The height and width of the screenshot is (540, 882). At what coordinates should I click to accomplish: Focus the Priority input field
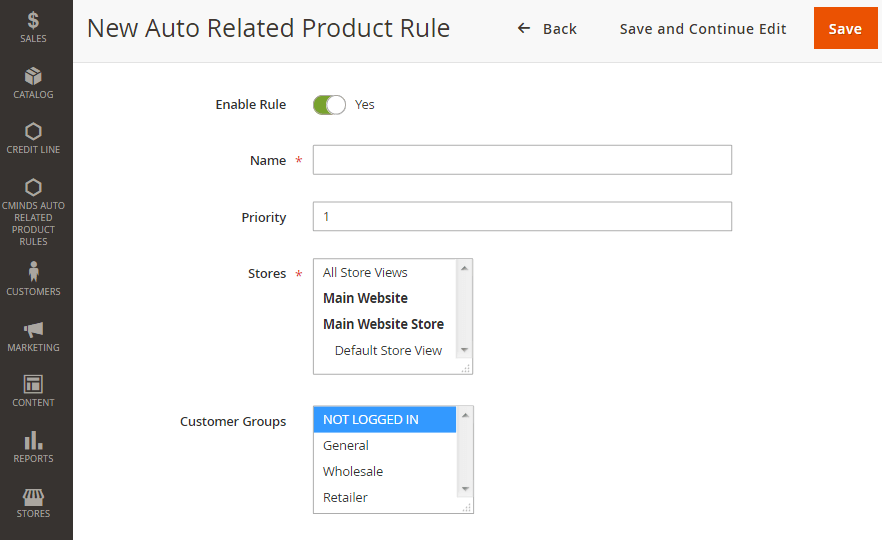[x=522, y=217]
